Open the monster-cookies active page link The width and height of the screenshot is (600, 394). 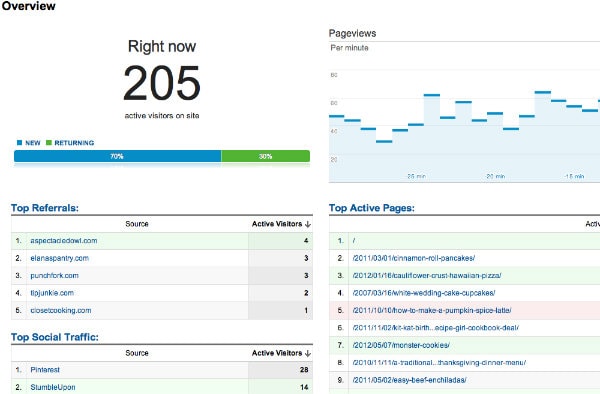point(401,345)
